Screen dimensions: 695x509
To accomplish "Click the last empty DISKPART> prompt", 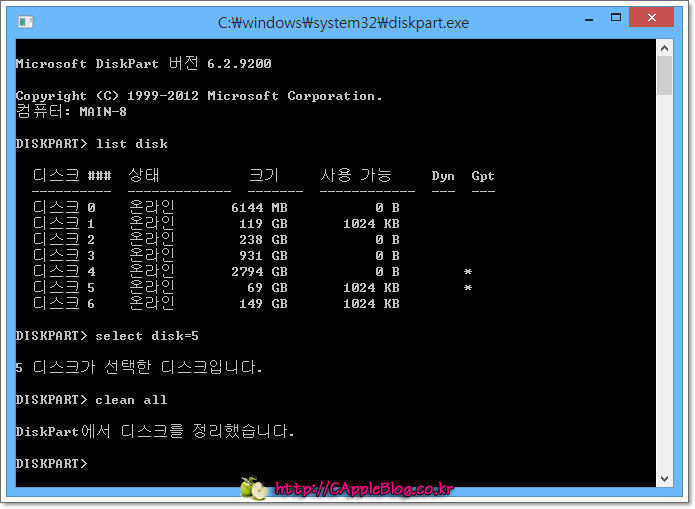I will (x=51, y=463).
